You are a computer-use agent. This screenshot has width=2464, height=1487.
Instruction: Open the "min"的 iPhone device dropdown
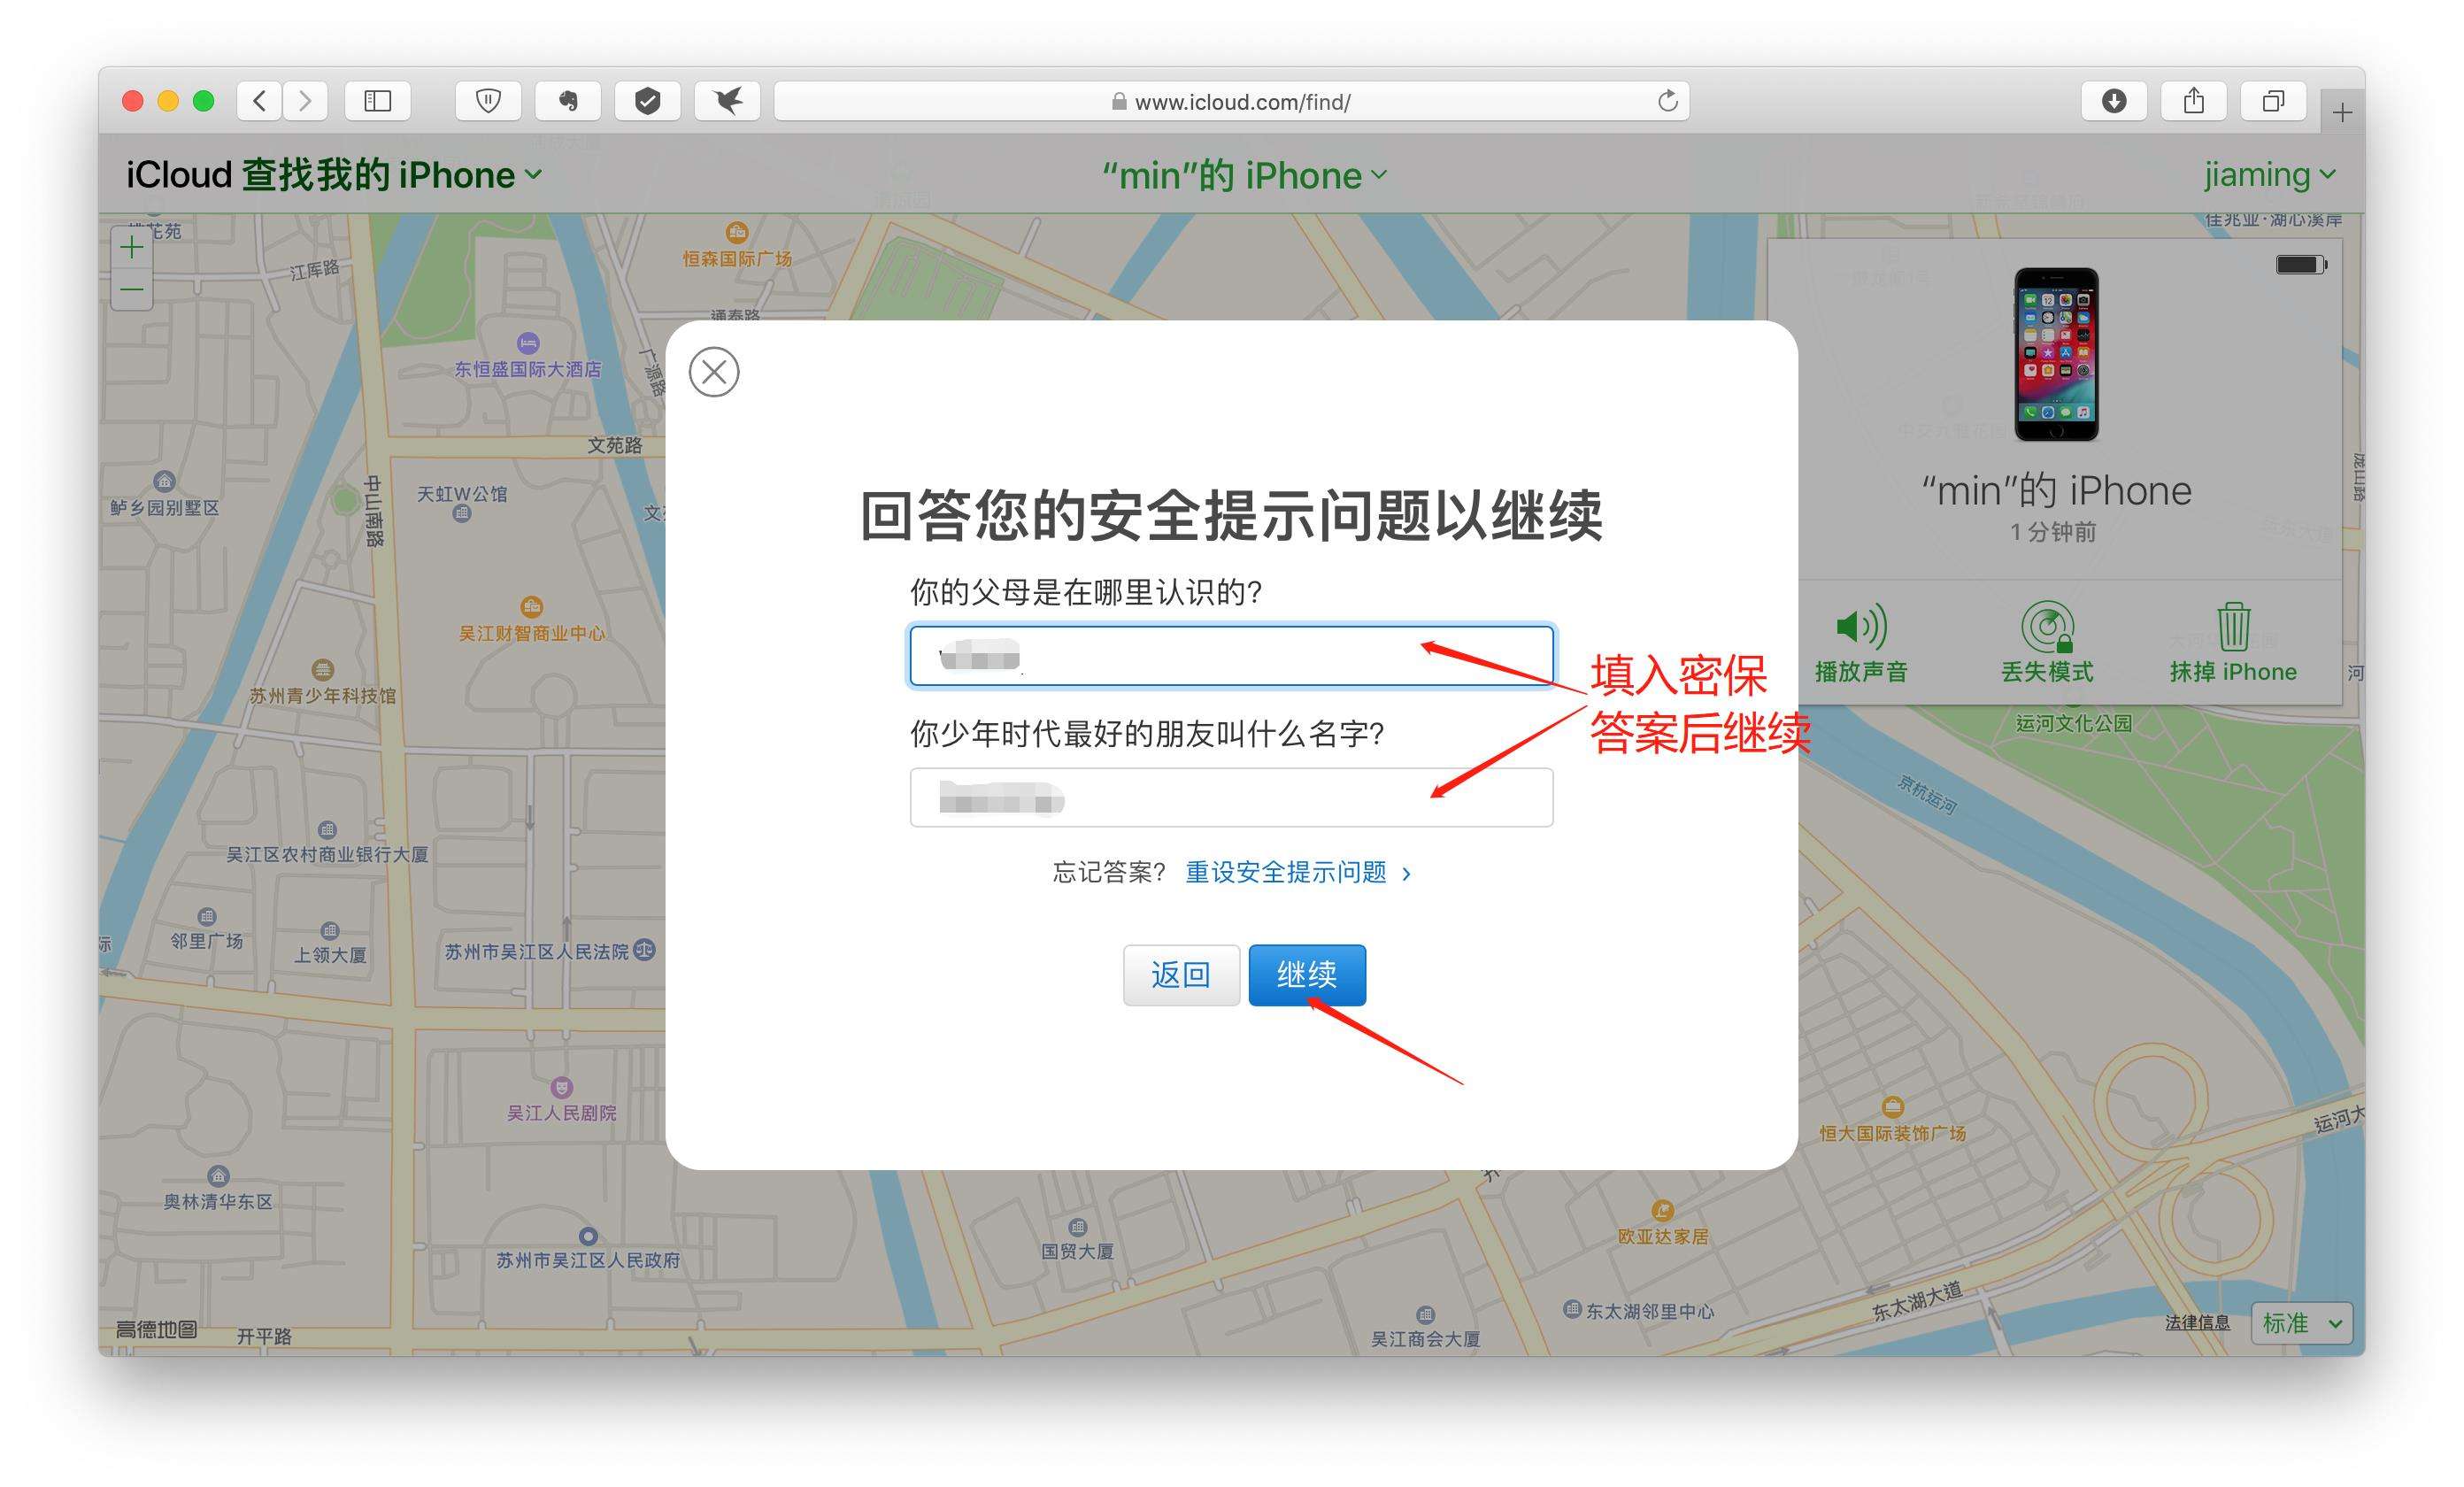pos(1244,176)
